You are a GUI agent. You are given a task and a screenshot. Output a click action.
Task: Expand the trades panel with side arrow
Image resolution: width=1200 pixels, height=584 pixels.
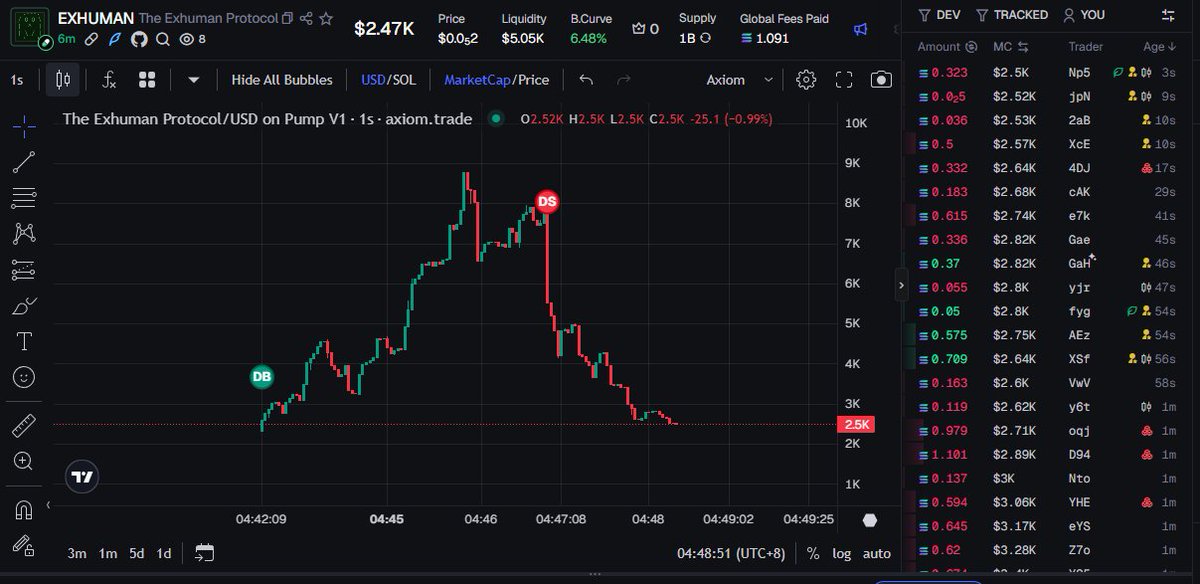pos(901,285)
